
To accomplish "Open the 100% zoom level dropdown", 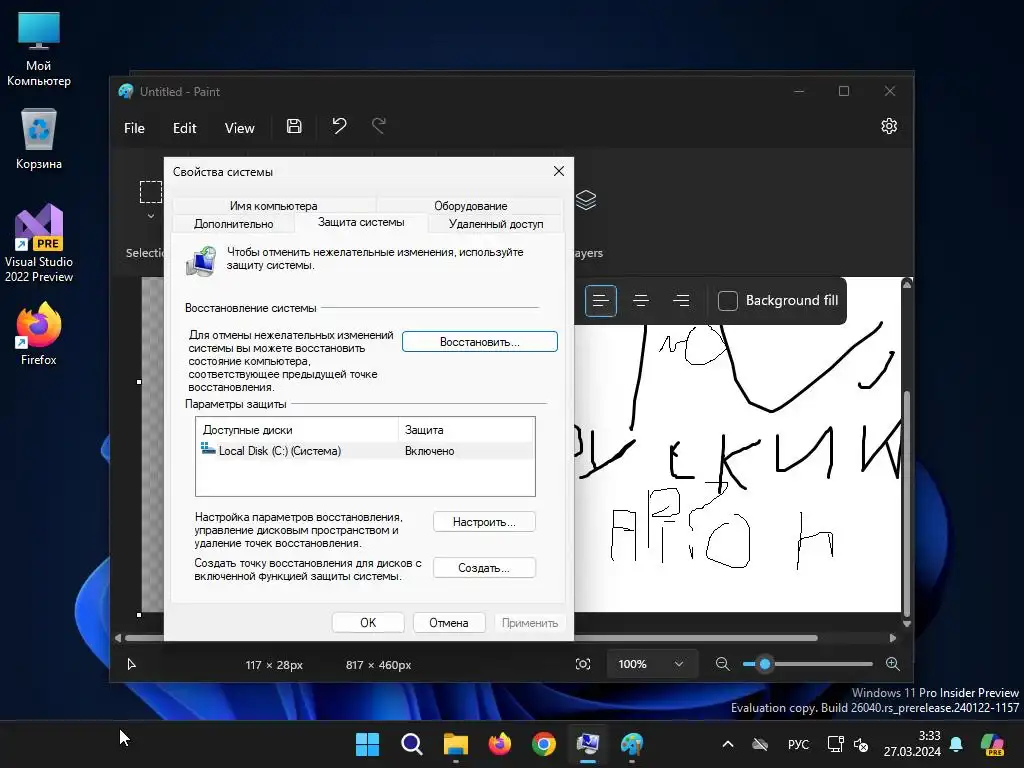I will tap(650, 664).
